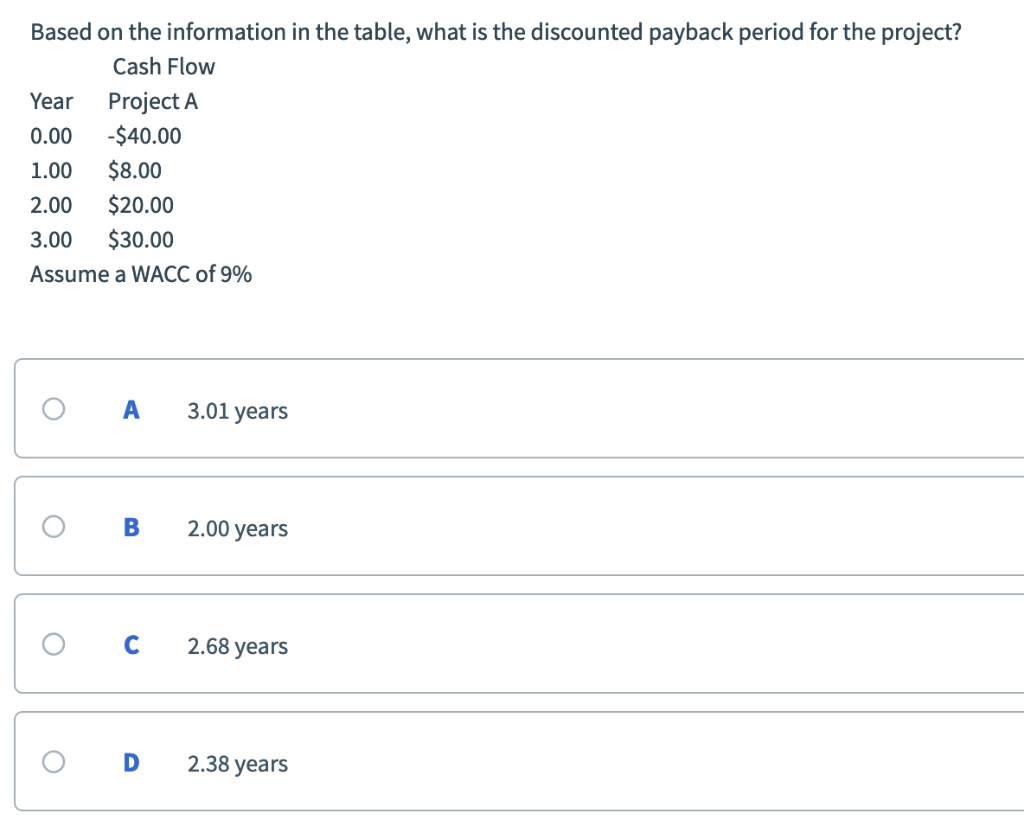This screenshot has height=820, width=1024.
Task: Click the -$40.00 cash flow value
Action: pos(145,136)
